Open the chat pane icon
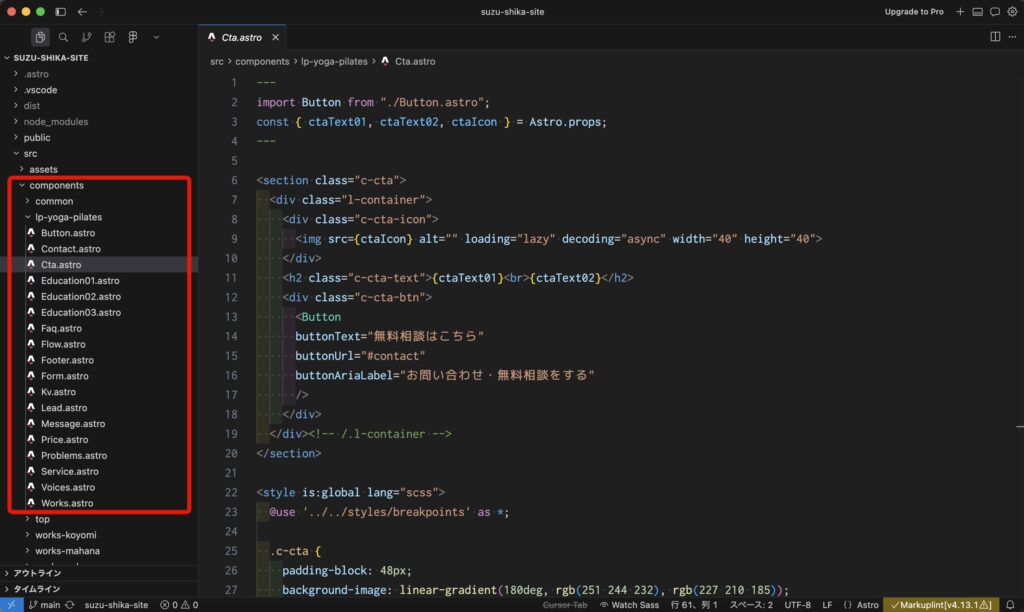 (995, 12)
